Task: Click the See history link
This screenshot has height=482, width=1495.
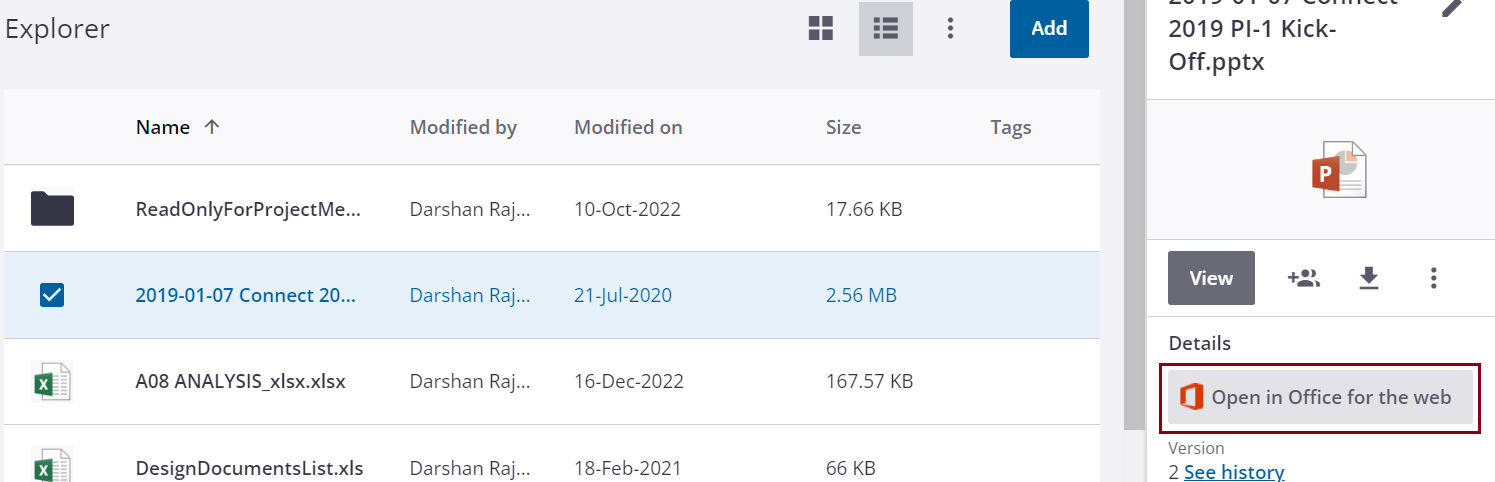Action: [1234, 472]
